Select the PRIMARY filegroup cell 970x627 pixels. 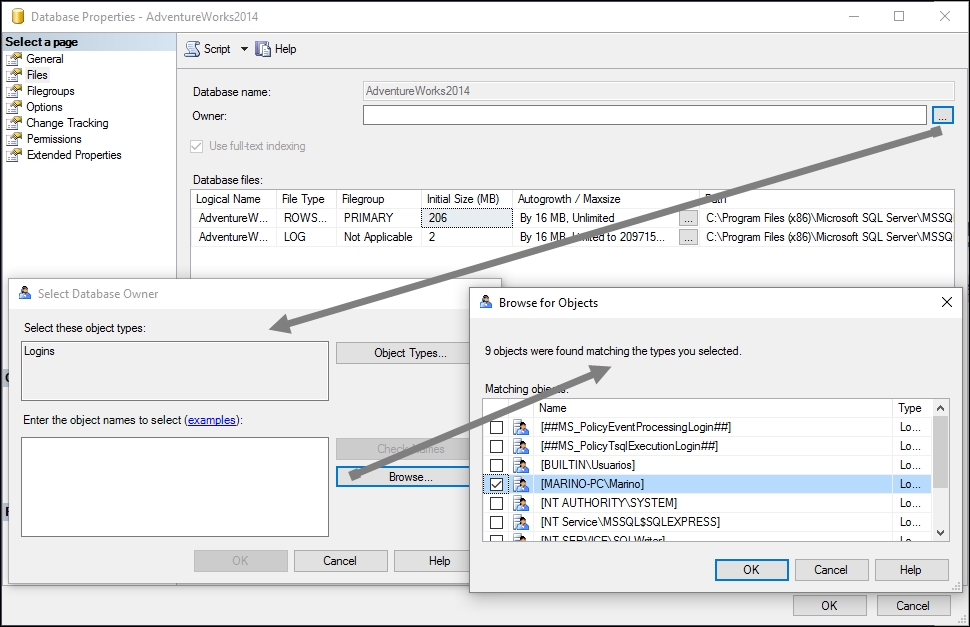tap(379, 218)
